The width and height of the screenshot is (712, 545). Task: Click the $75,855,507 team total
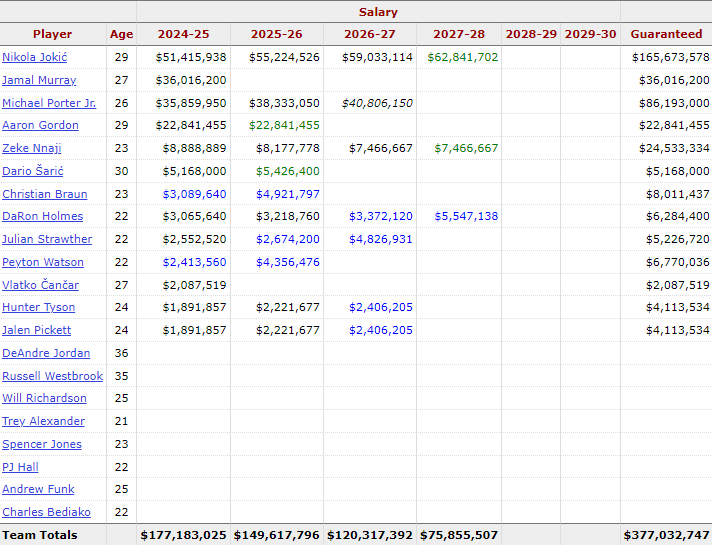(x=459, y=535)
